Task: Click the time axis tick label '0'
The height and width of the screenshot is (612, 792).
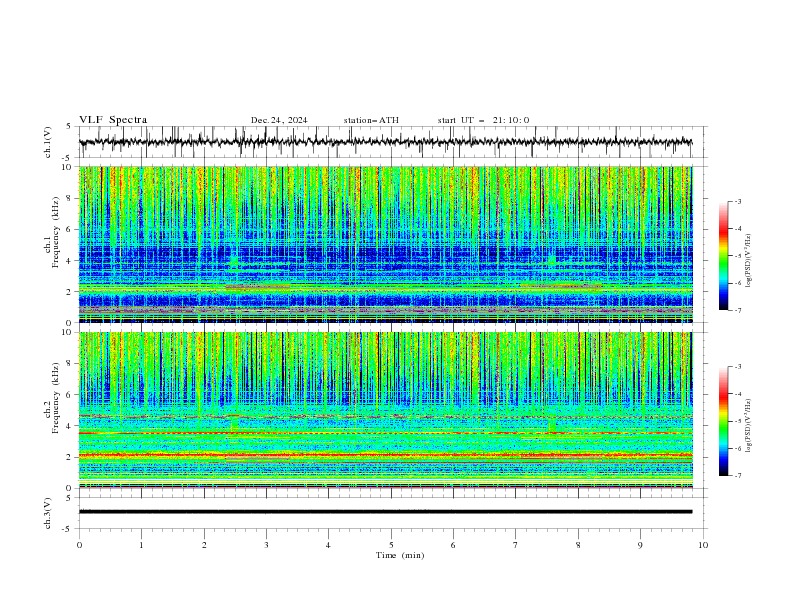Action: (x=79, y=545)
